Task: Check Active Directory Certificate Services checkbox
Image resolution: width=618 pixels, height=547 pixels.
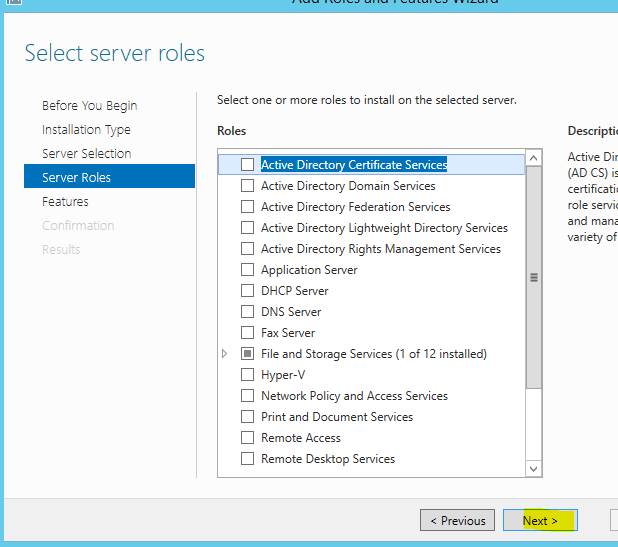Action: (247, 164)
